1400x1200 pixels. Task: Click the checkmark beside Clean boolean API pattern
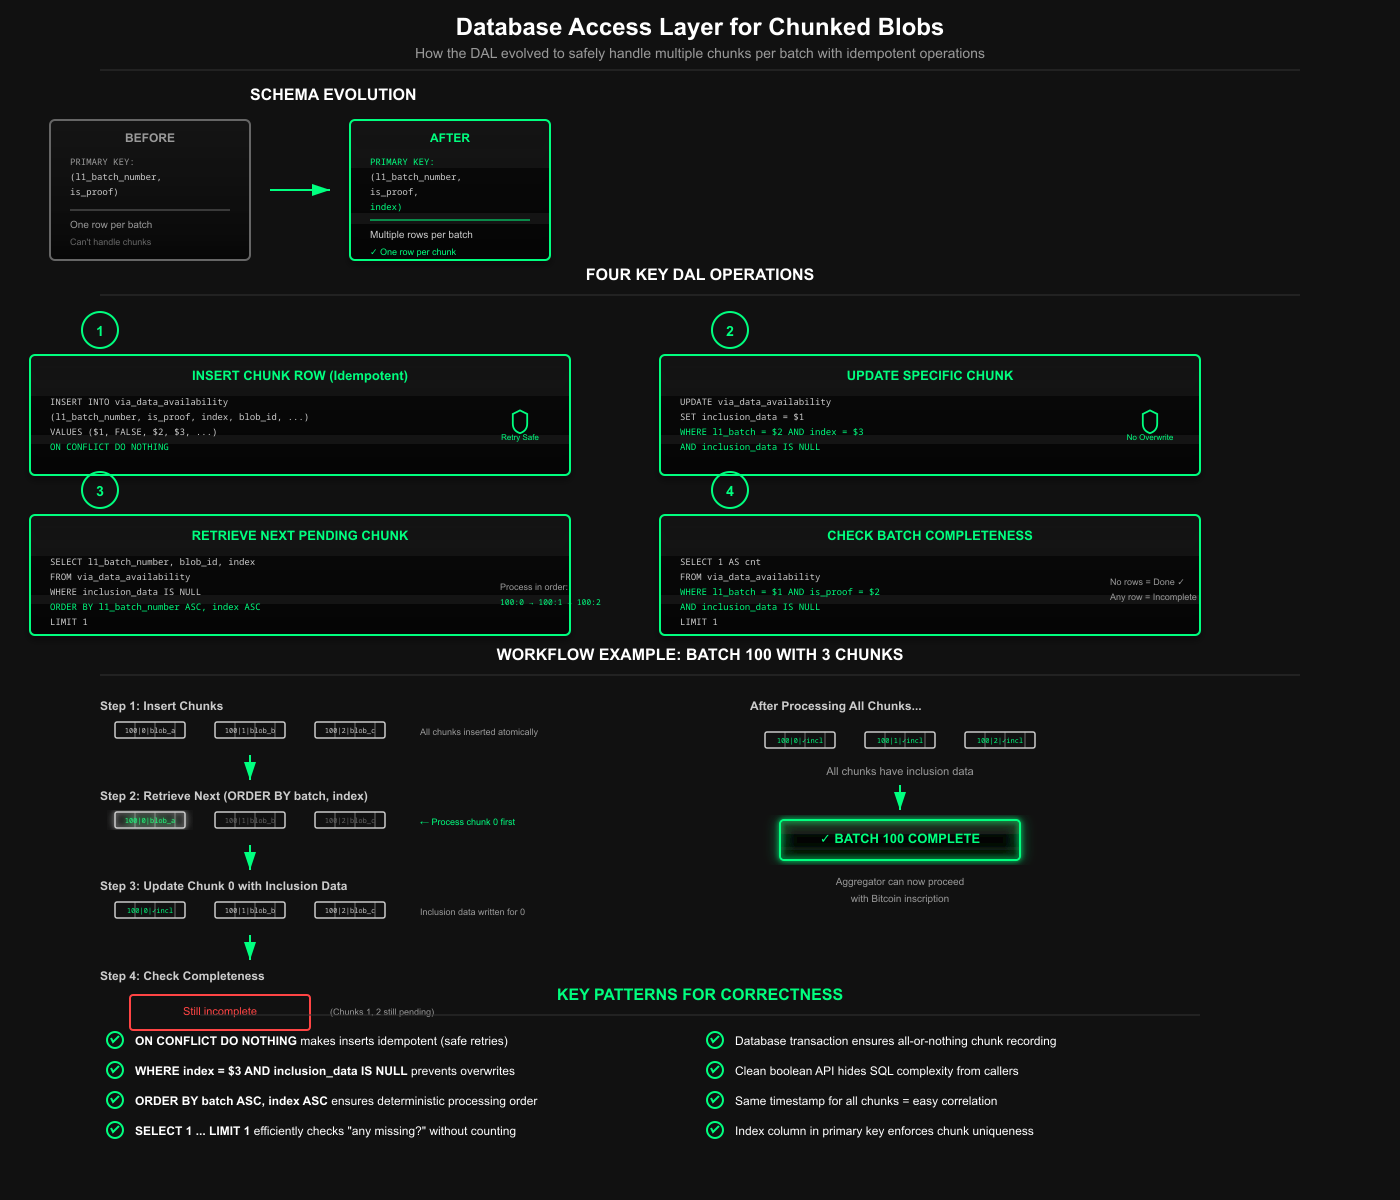point(715,1070)
